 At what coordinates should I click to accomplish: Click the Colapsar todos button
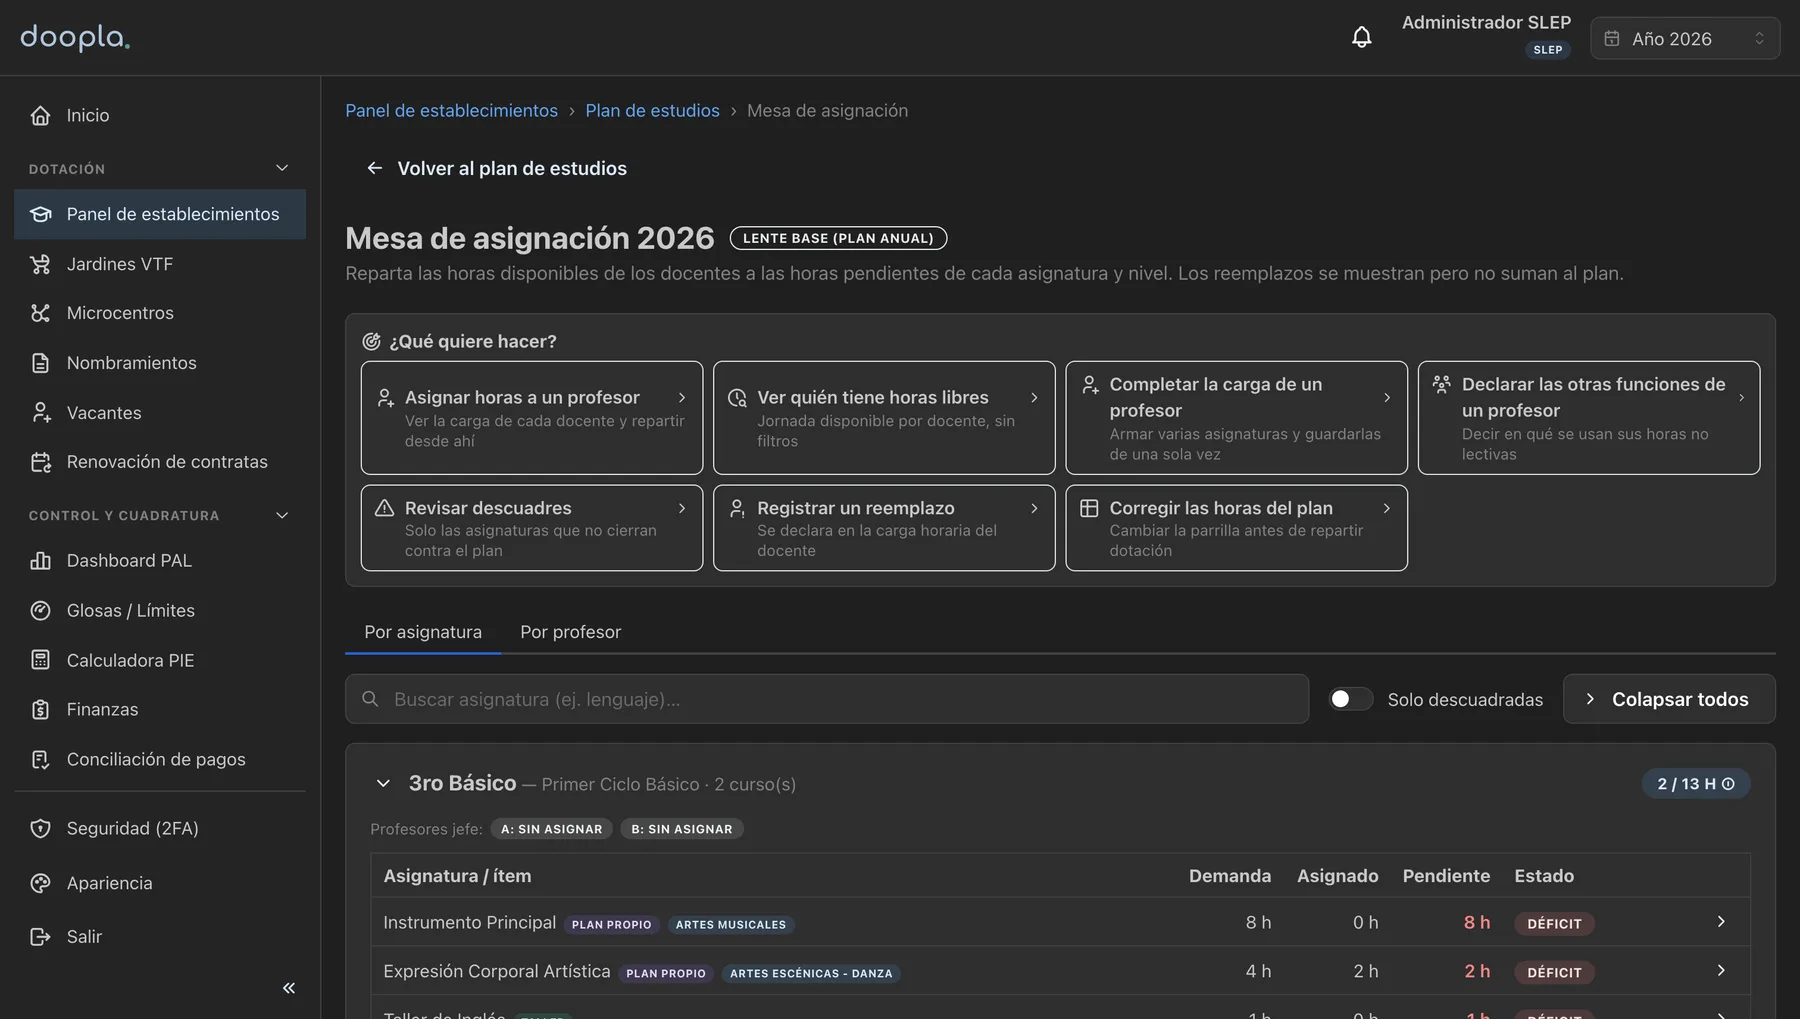1669,699
